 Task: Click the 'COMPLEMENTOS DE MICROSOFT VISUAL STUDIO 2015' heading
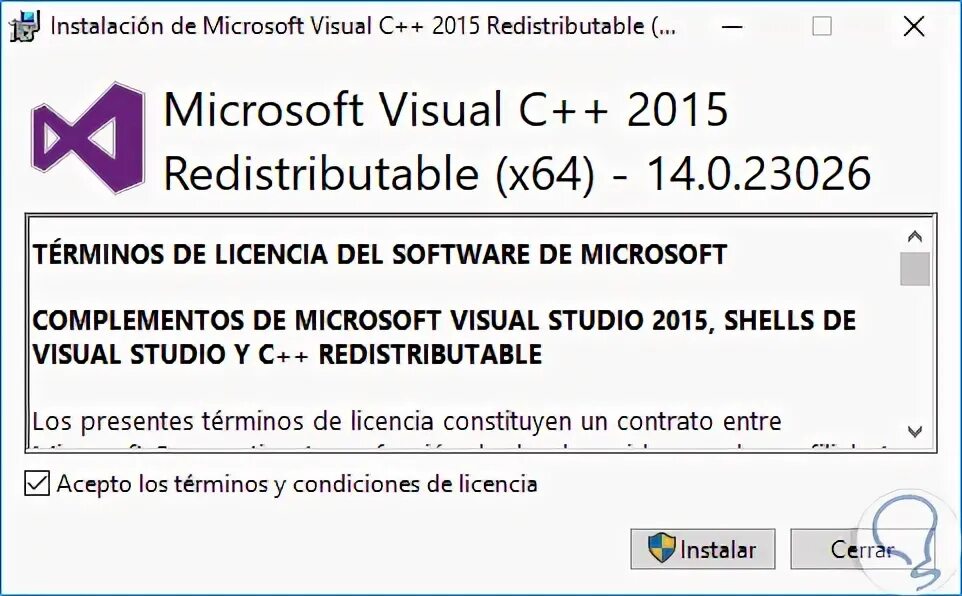(444, 337)
